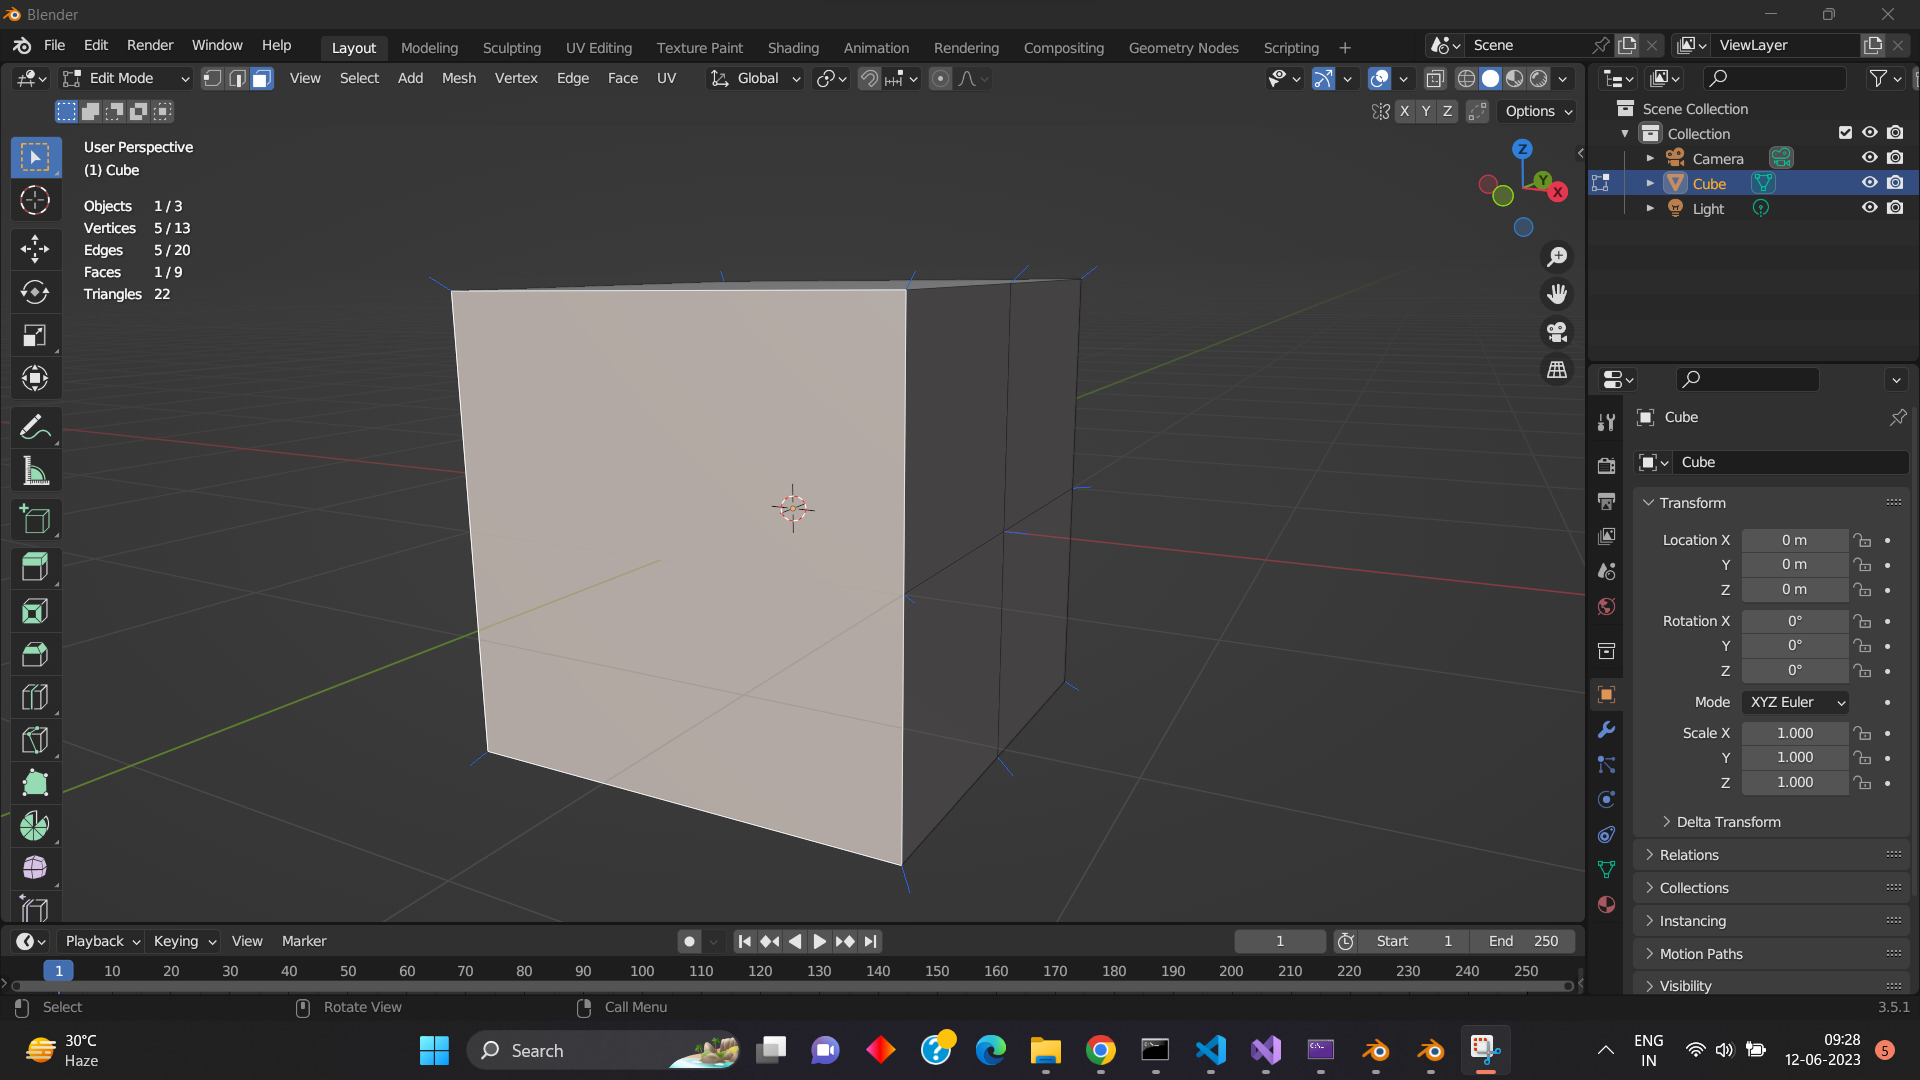The image size is (1920, 1080).
Task: Select the Cursor tool in toolbar
Action: [35, 201]
